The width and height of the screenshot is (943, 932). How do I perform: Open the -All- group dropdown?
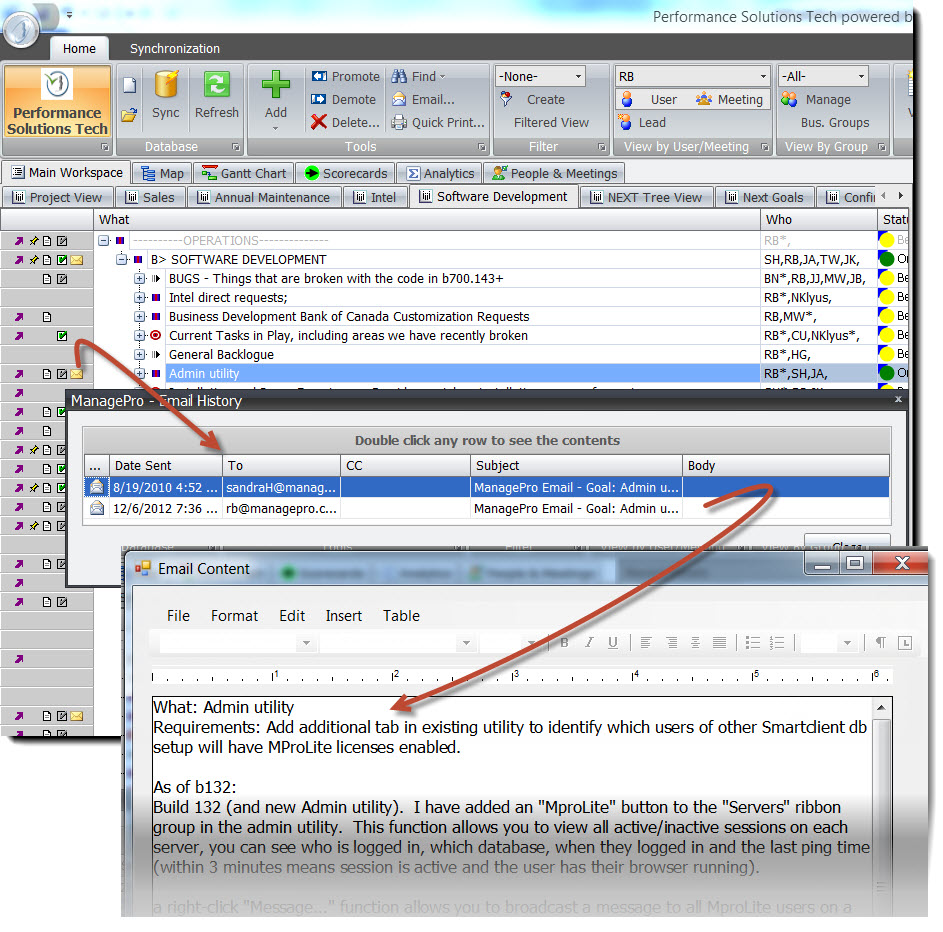[x=861, y=76]
